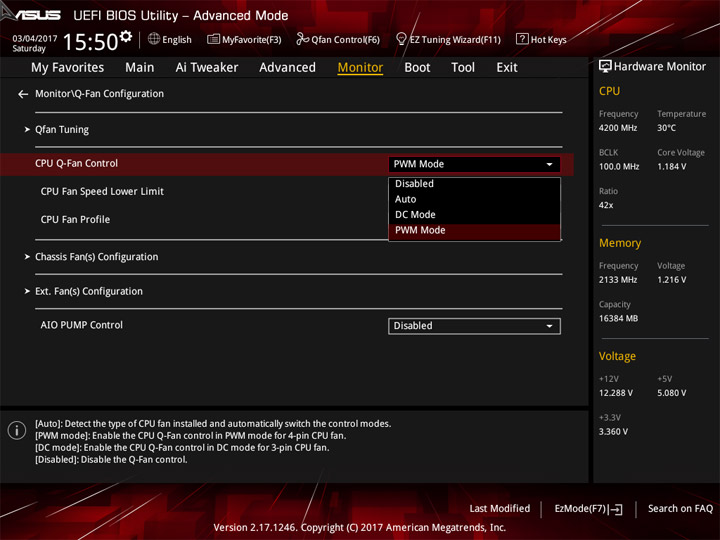
Task: Click the Monitor\Q-Fan Configuration breadcrumb
Action: 99,94
